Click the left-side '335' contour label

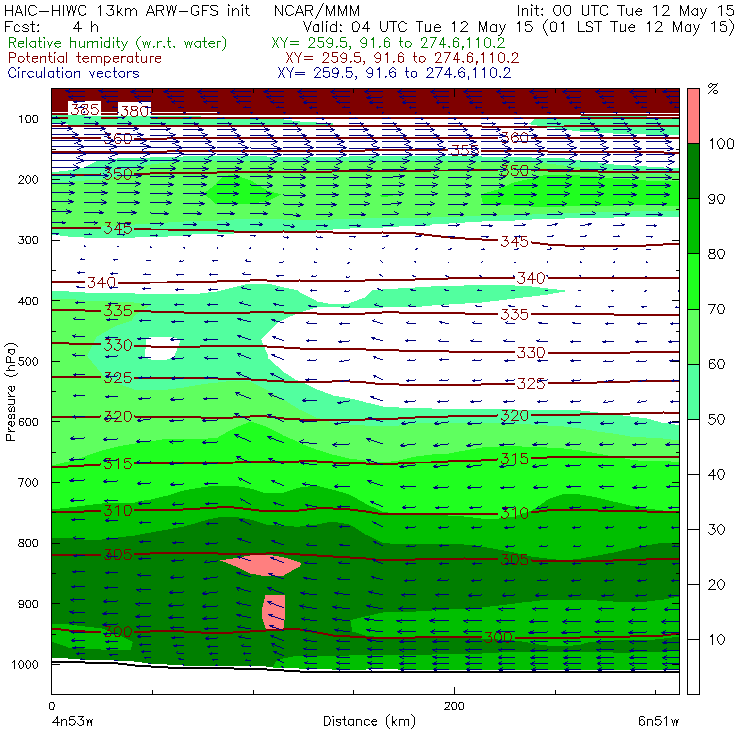[118, 311]
